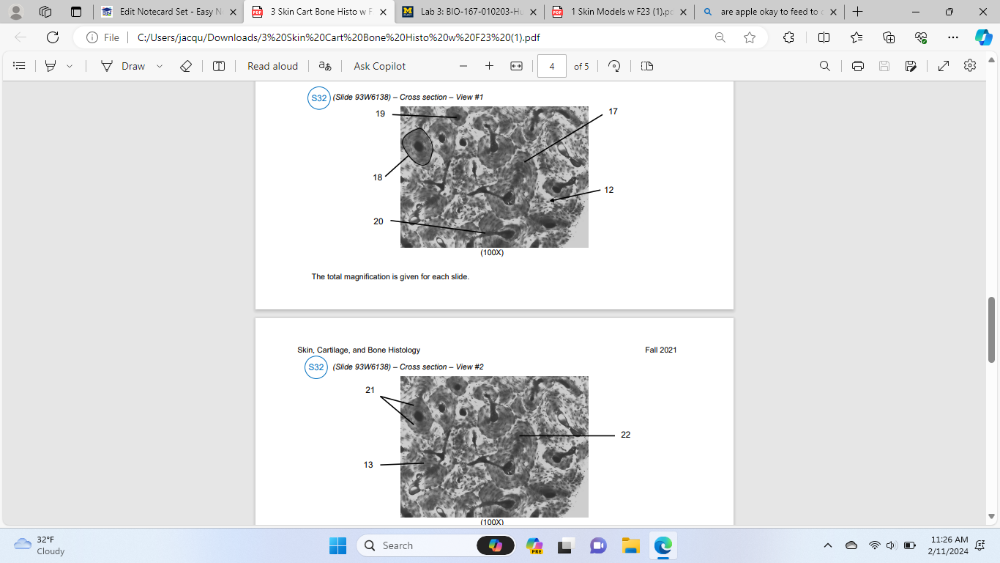Switch to Lab 3: BIO-167 tab

click(469, 12)
